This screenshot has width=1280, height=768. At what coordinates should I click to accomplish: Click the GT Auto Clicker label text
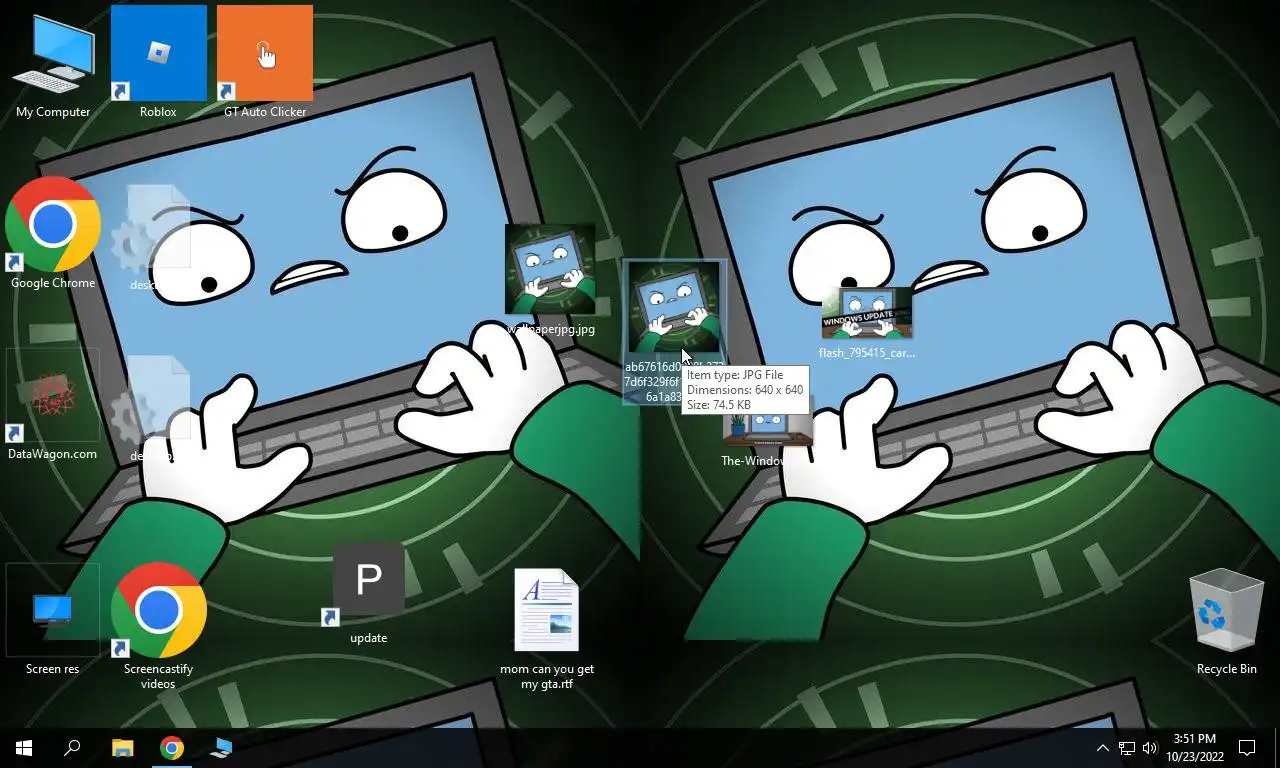[x=265, y=112]
